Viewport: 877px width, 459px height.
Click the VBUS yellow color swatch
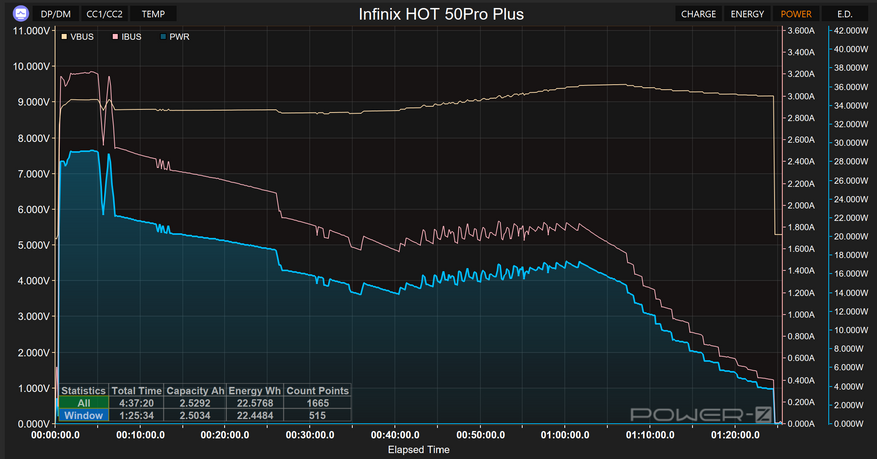pyautogui.click(x=64, y=37)
